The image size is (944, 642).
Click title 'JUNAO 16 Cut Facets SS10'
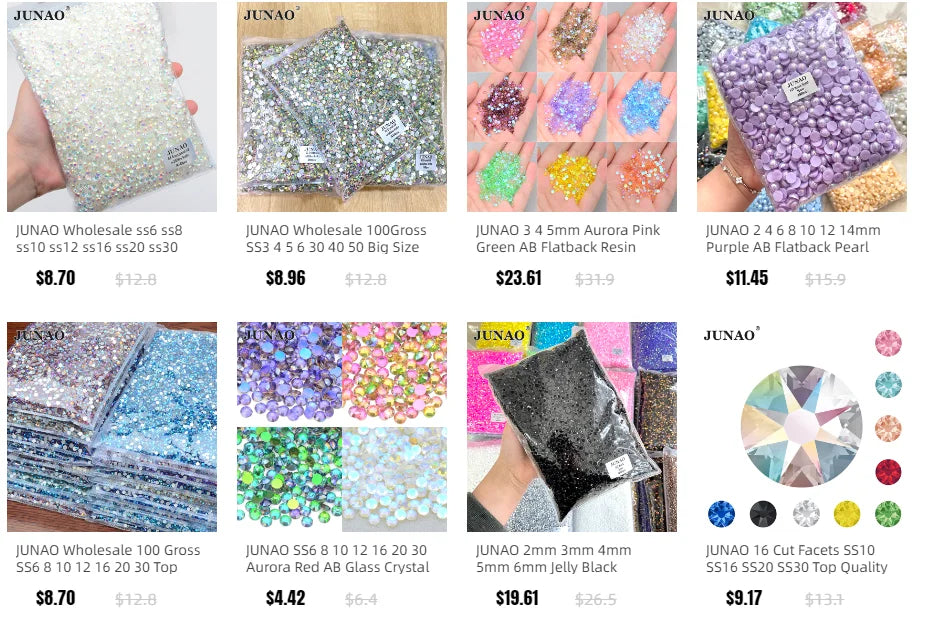[796, 558]
